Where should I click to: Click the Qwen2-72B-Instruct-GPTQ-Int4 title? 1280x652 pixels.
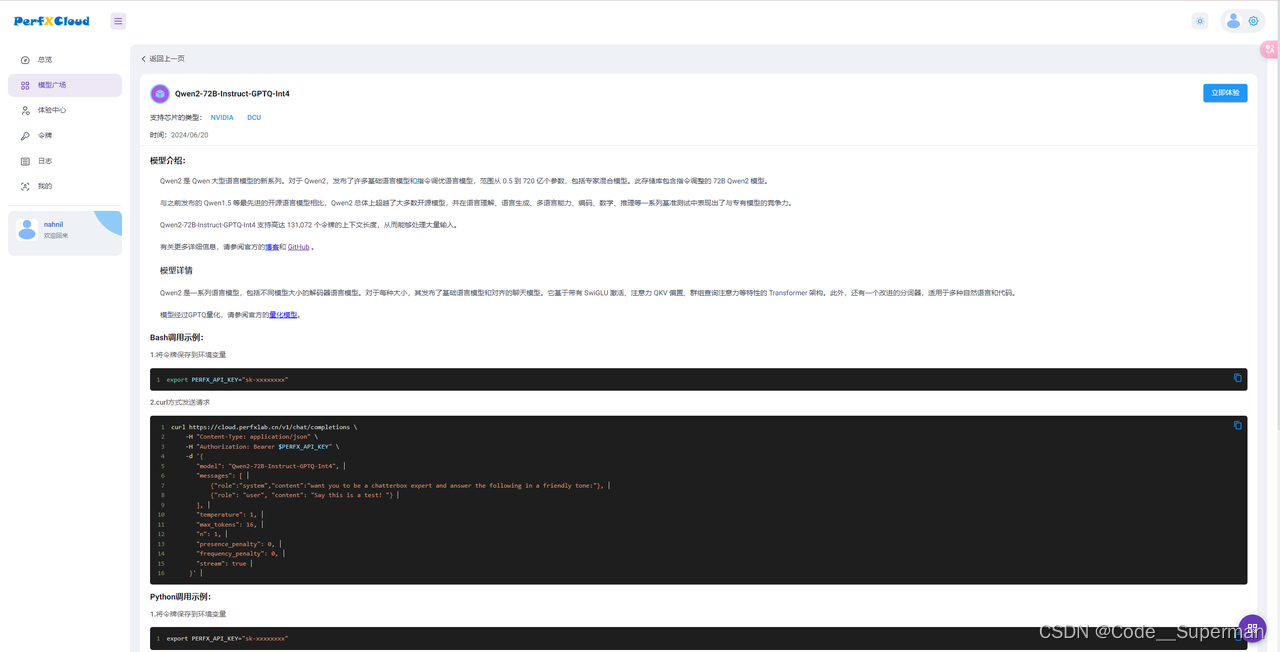[x=232, y=93]
